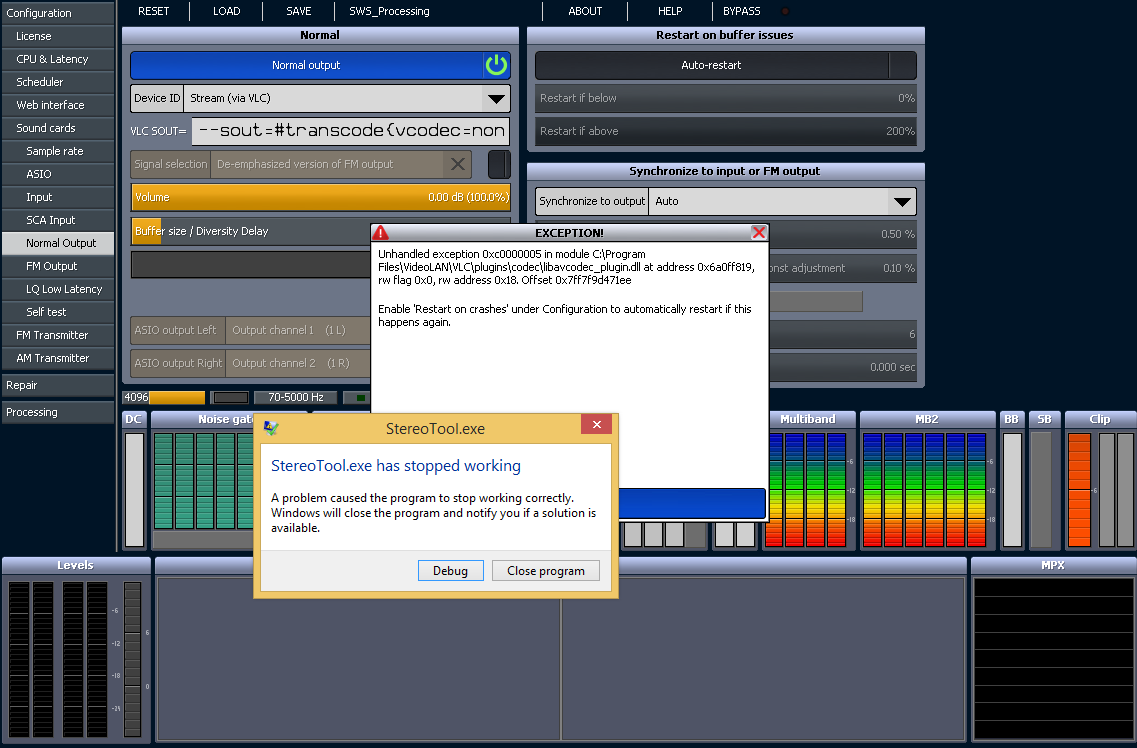Toggle the BYPASS button
This screenshot has width=1137, height=748.
click(x=742, y=12)
